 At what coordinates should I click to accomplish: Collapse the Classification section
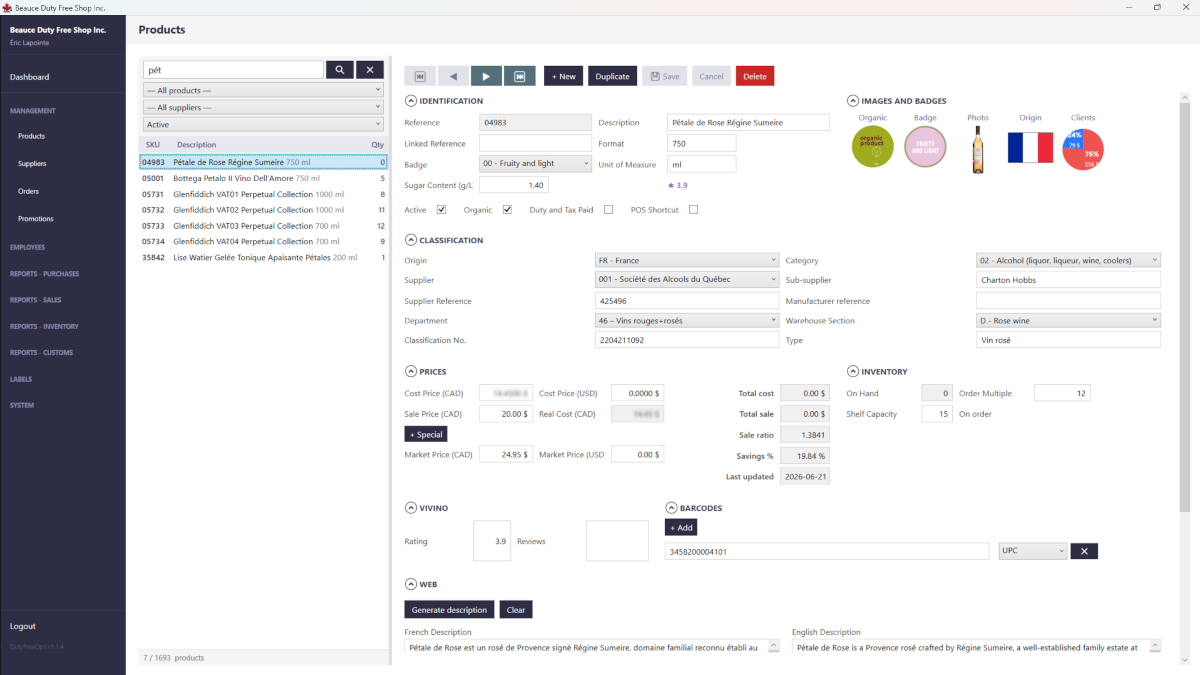(x=410, y=240)
